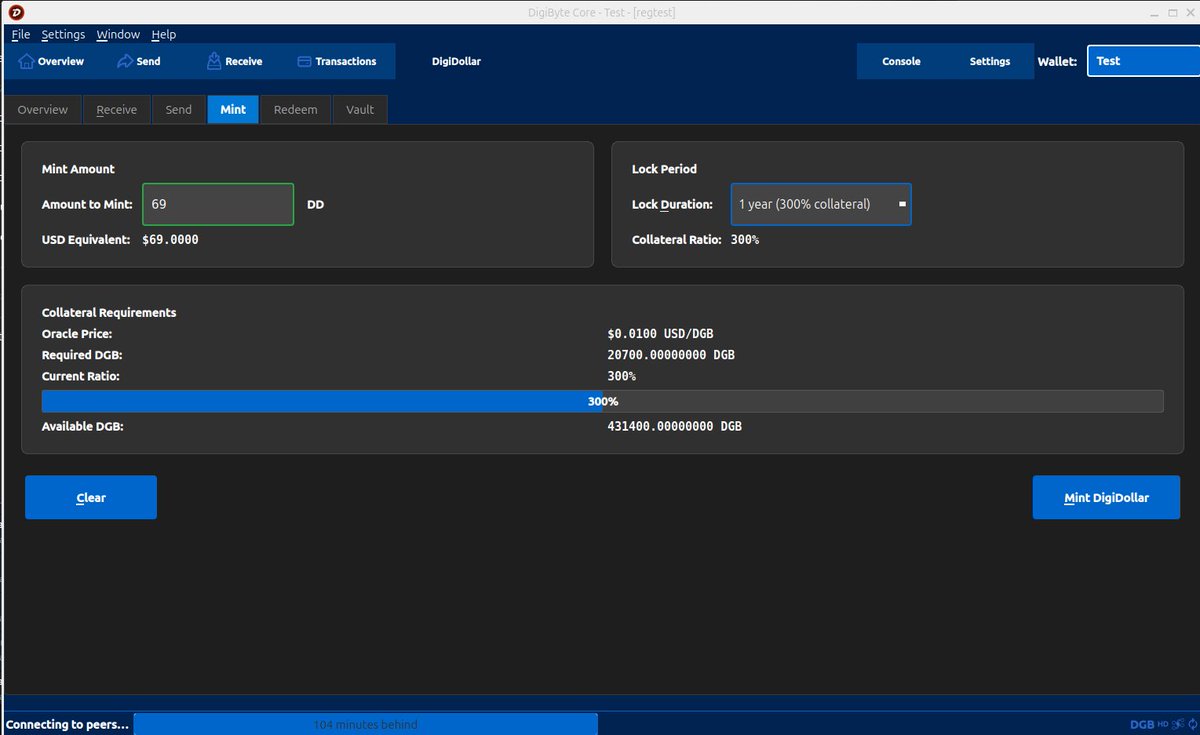Click the 300% collateral ratio progress bar
Viewport: 1200px width, 735px height.
(602, 401)
